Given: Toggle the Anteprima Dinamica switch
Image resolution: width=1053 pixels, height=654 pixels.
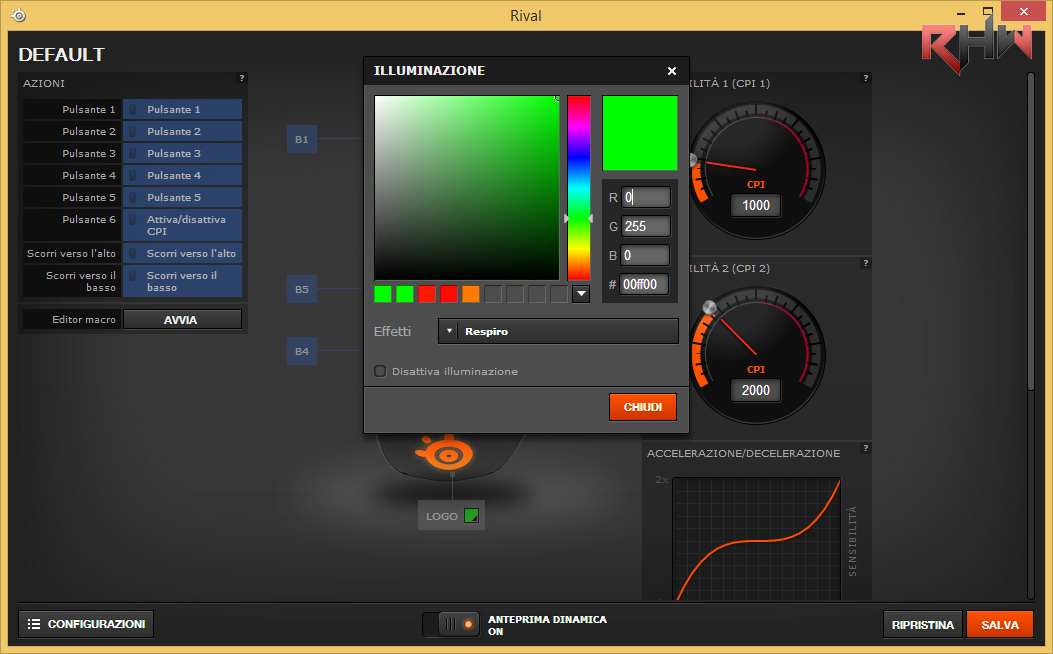Looking at the screenshot, I should [x=451, y=624].
